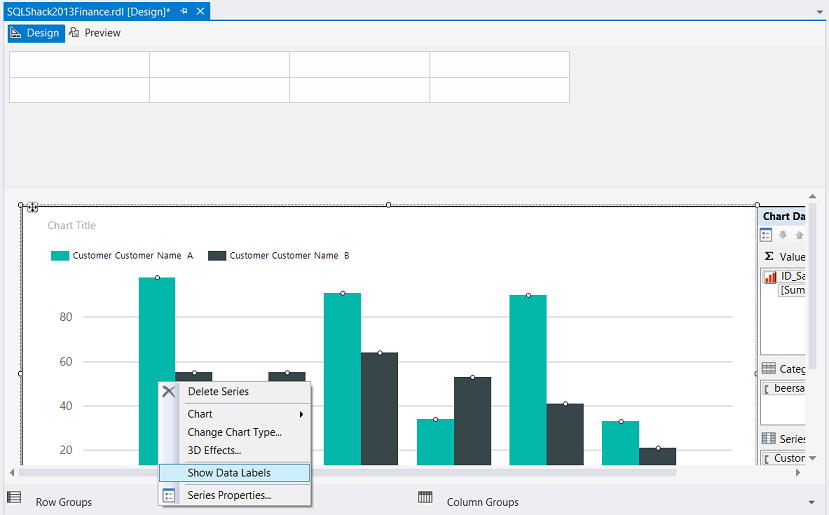Click the Series Groups table icon

[x=768, y=439]
